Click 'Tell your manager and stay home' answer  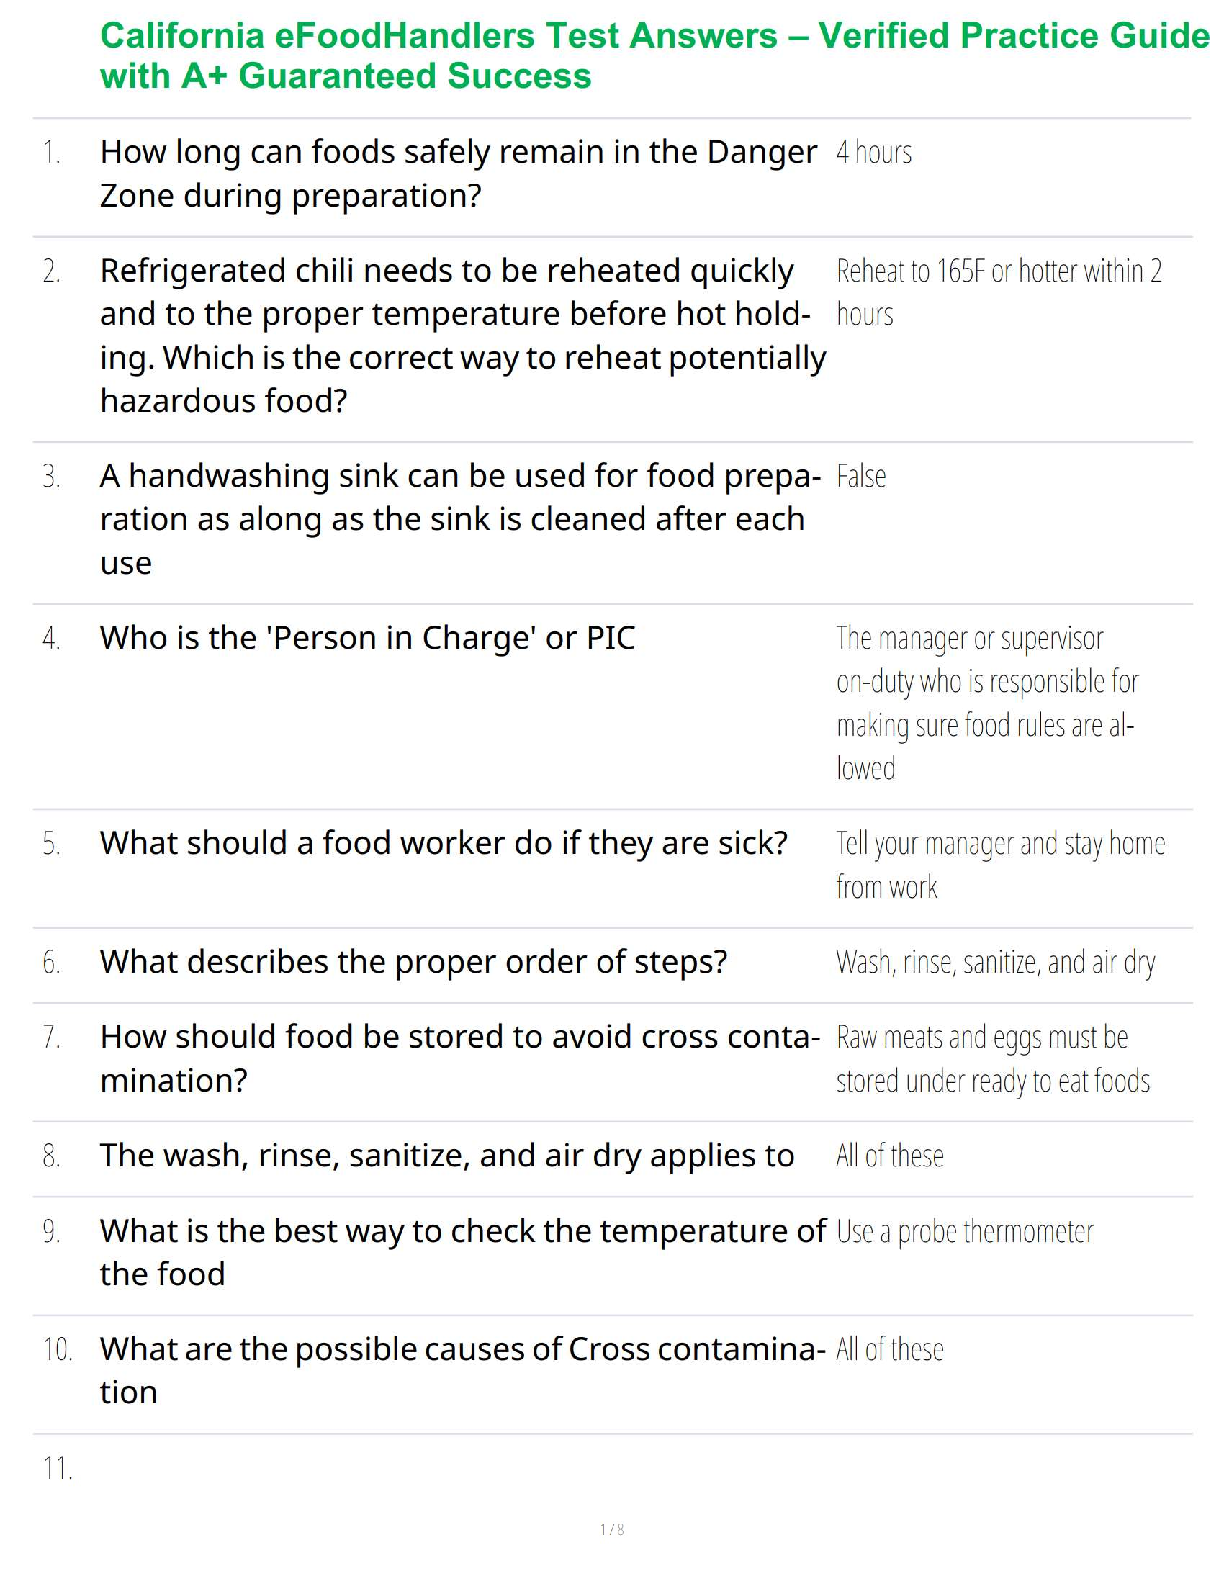tap(1000, 865)
